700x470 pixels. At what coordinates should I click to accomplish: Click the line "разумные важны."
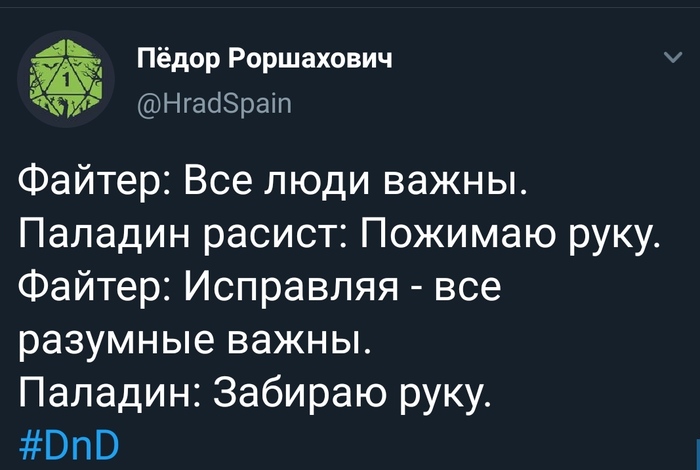tap(196, 342)
